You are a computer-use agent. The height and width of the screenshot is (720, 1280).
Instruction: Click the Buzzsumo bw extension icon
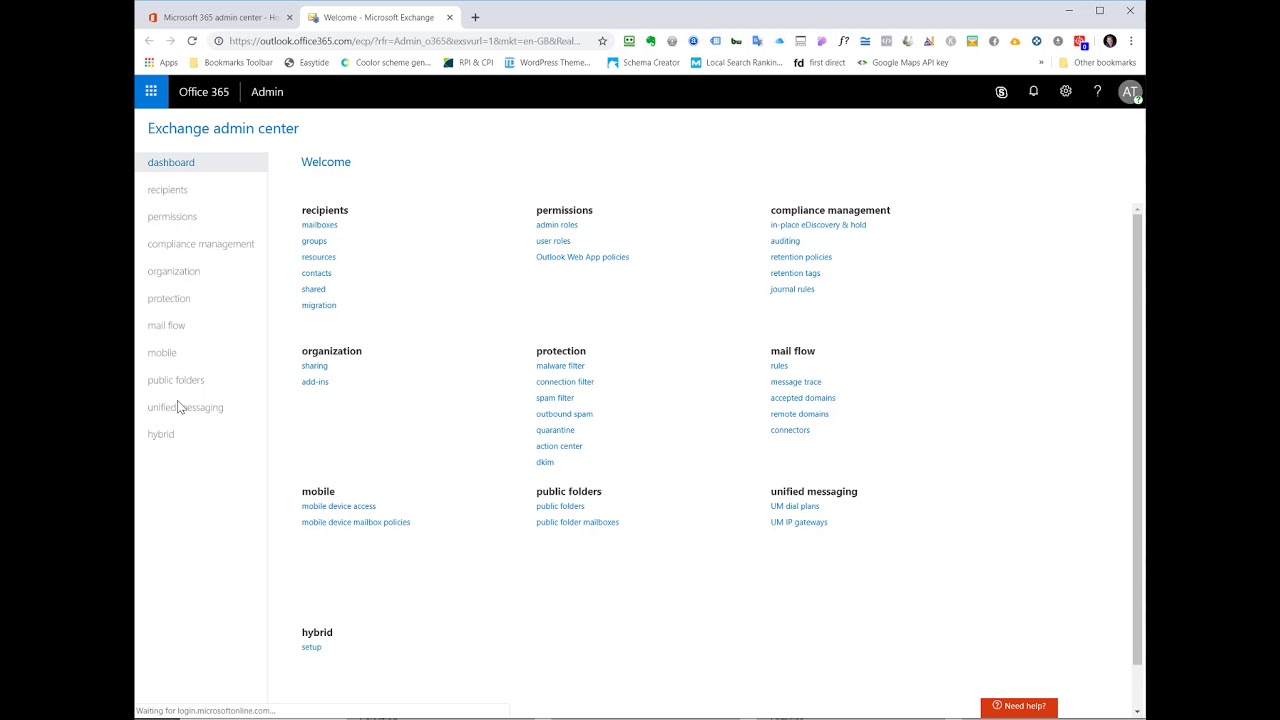tap(736, 41)
